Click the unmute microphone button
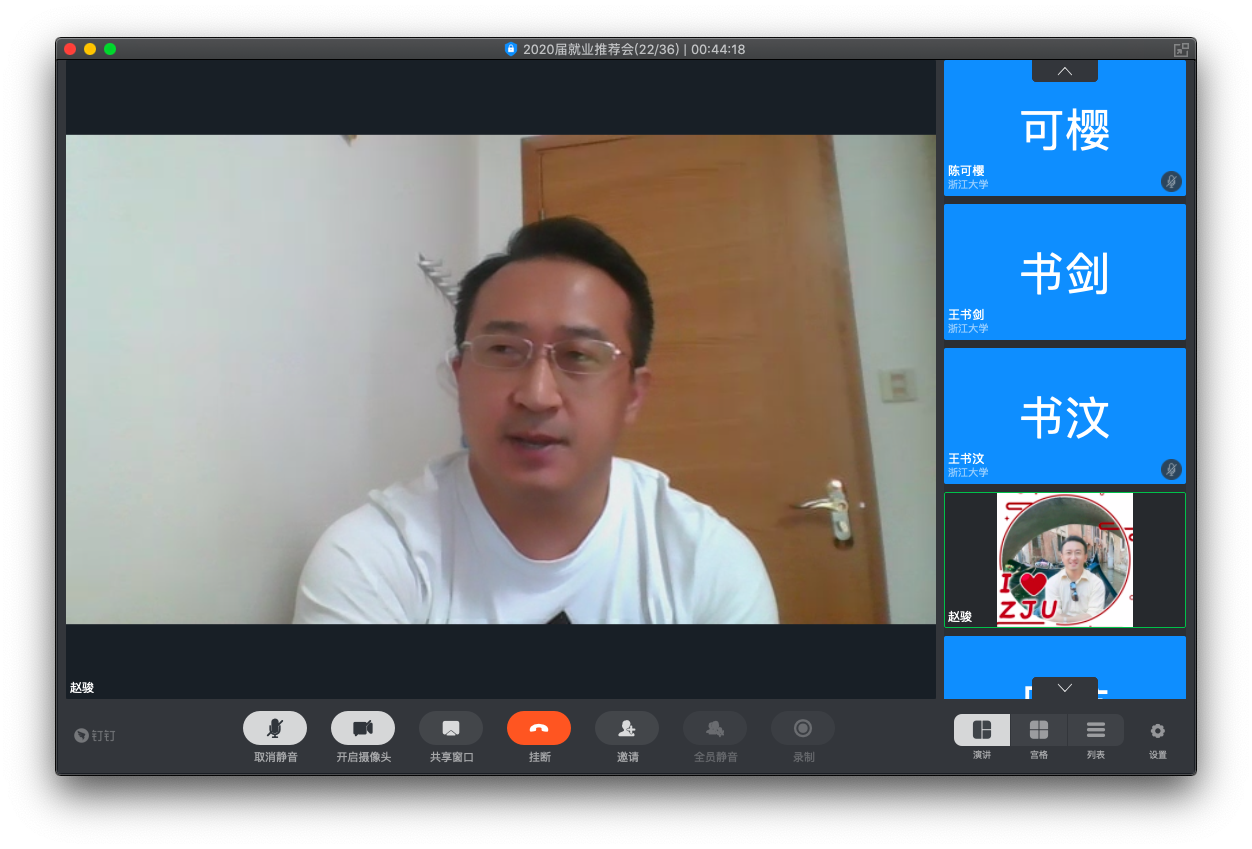The image size is (1252, 849). (274, 728)
